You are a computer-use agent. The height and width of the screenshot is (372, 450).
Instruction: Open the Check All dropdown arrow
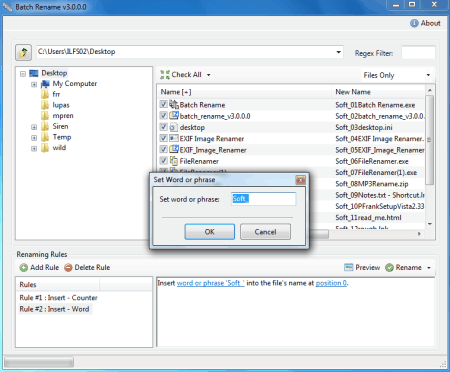point(208,75)
